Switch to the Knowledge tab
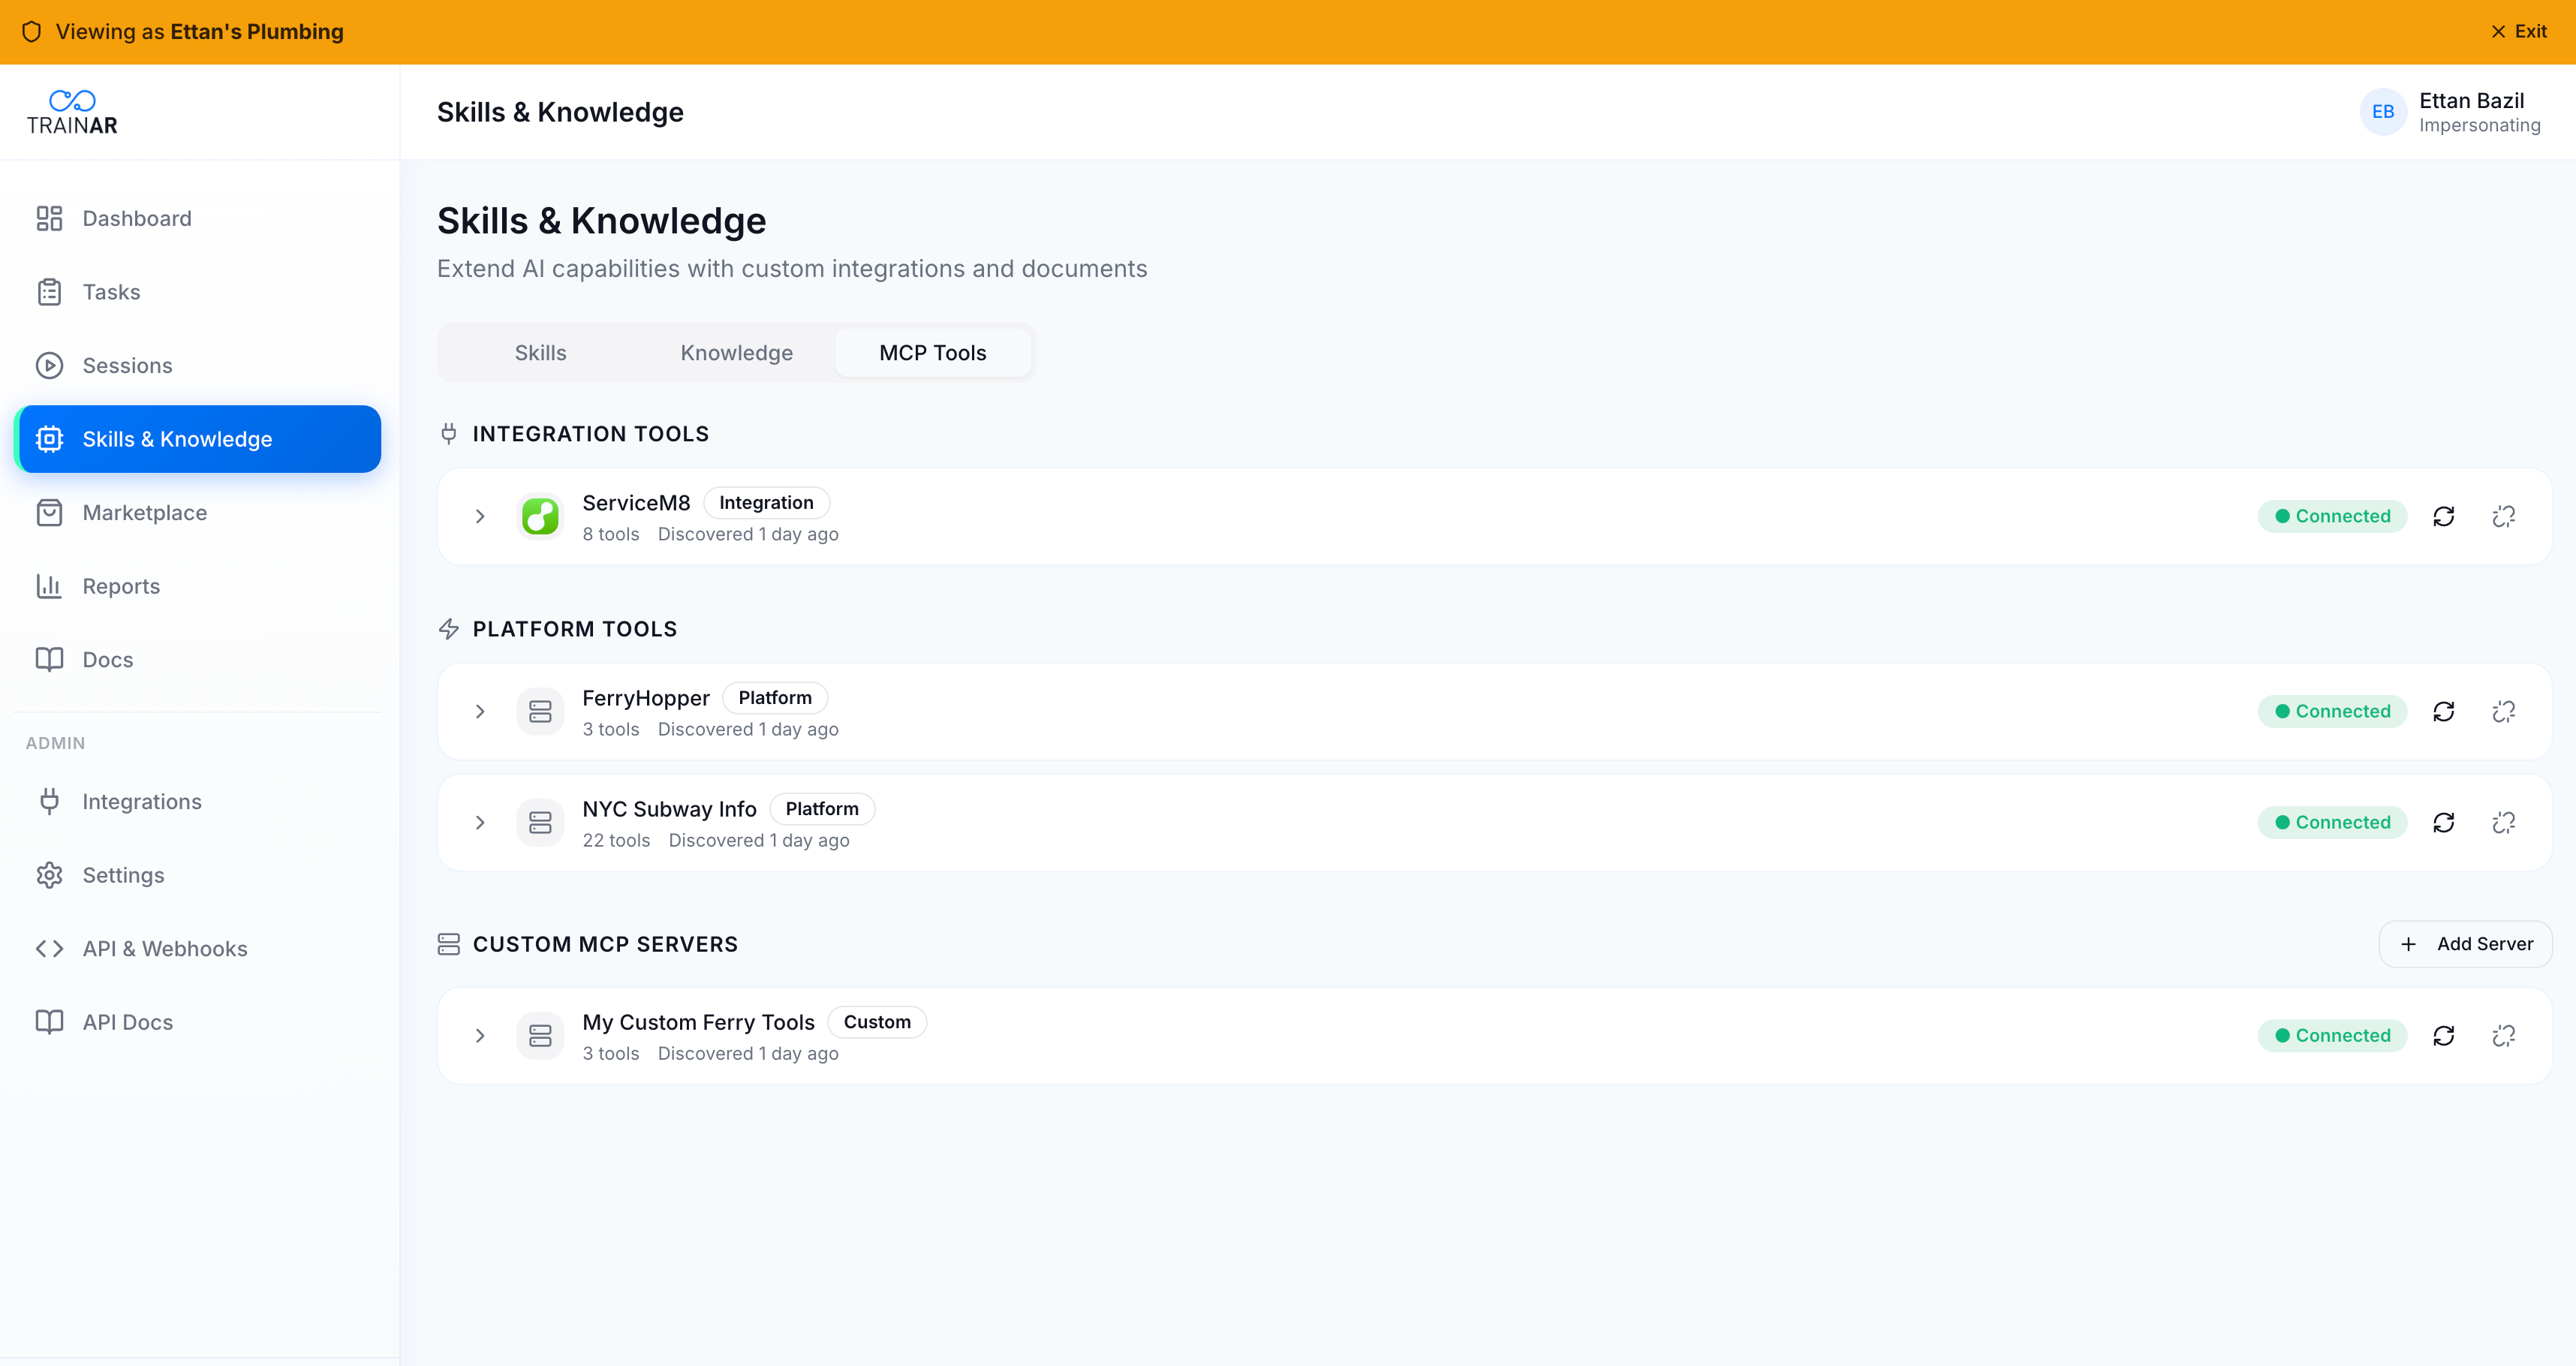 [x=736, y=352]
